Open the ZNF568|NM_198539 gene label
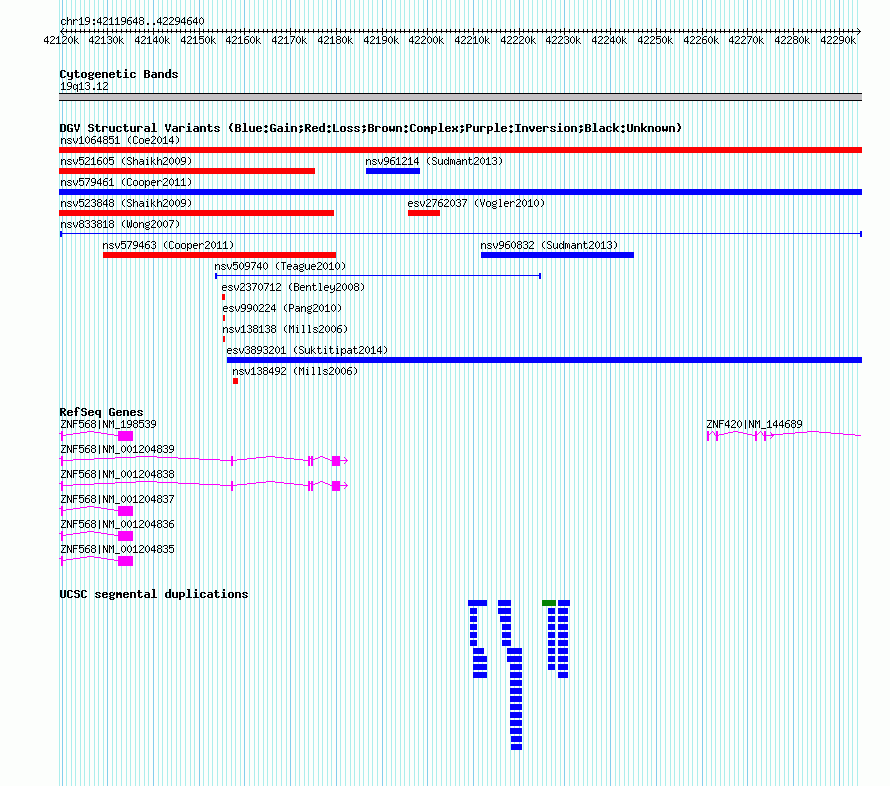This screenshot has height=786, width=890. [108, 424]
